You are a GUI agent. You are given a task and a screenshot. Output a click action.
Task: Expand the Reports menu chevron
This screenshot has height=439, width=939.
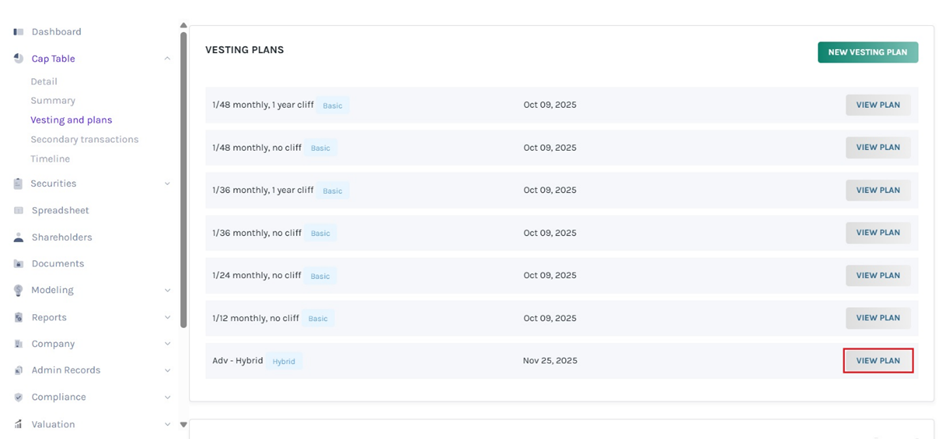click(x=167, y=318)
